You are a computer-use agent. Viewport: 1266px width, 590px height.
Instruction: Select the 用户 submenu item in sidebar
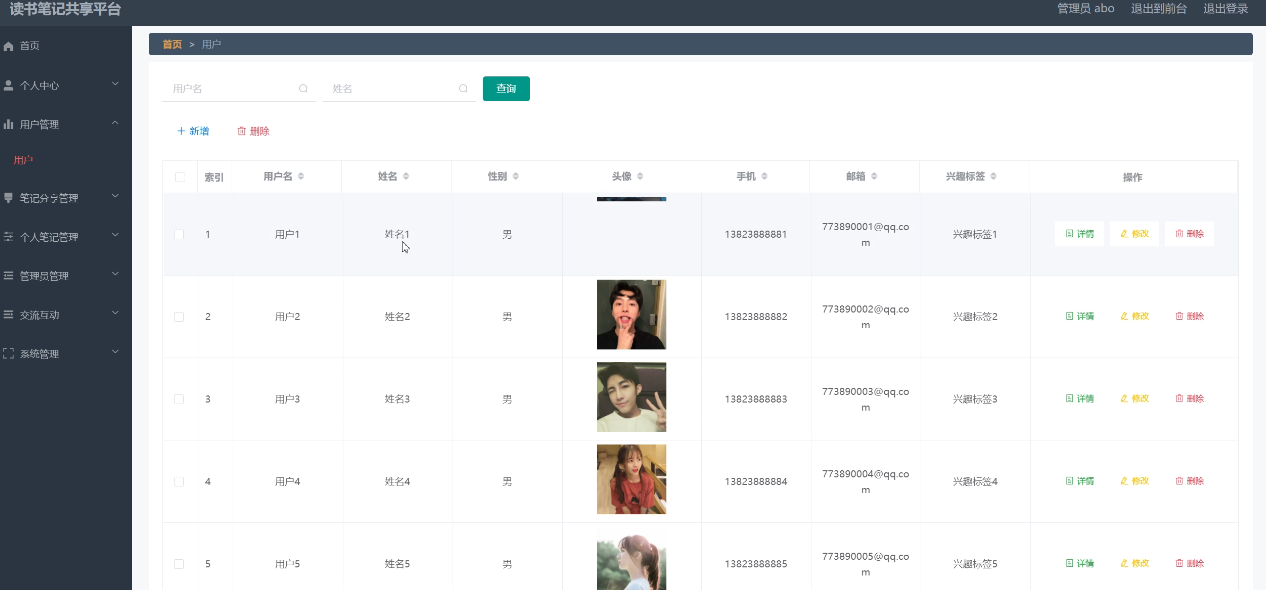pyautogui.click(x=66, y=160)
